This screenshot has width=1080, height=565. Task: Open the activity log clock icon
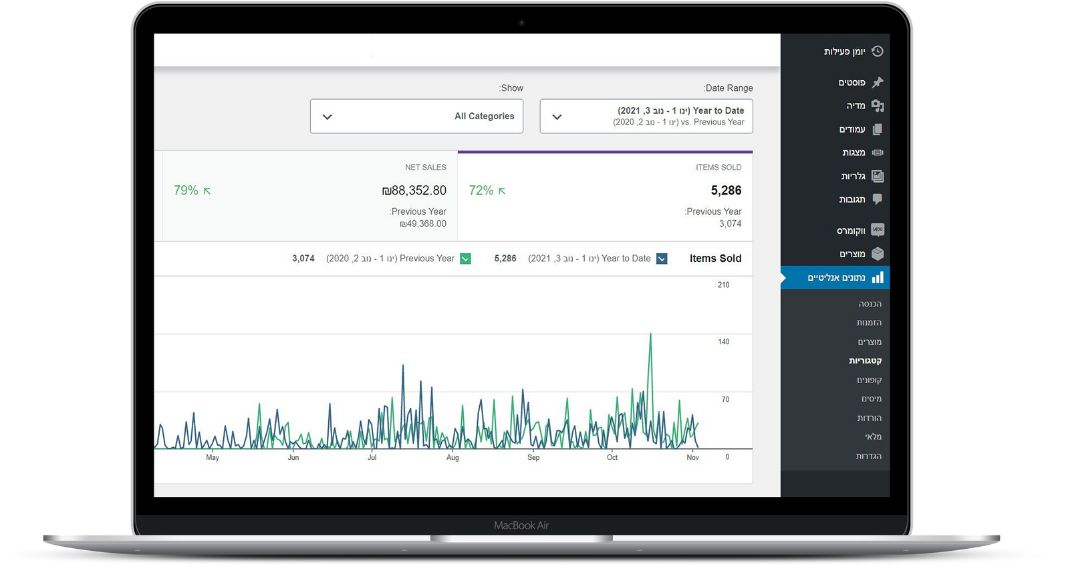[877, 51]
